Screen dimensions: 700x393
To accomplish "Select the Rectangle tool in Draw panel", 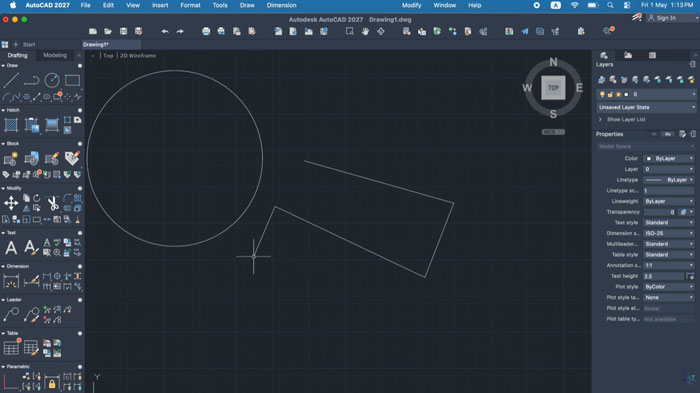I will 72,80.
